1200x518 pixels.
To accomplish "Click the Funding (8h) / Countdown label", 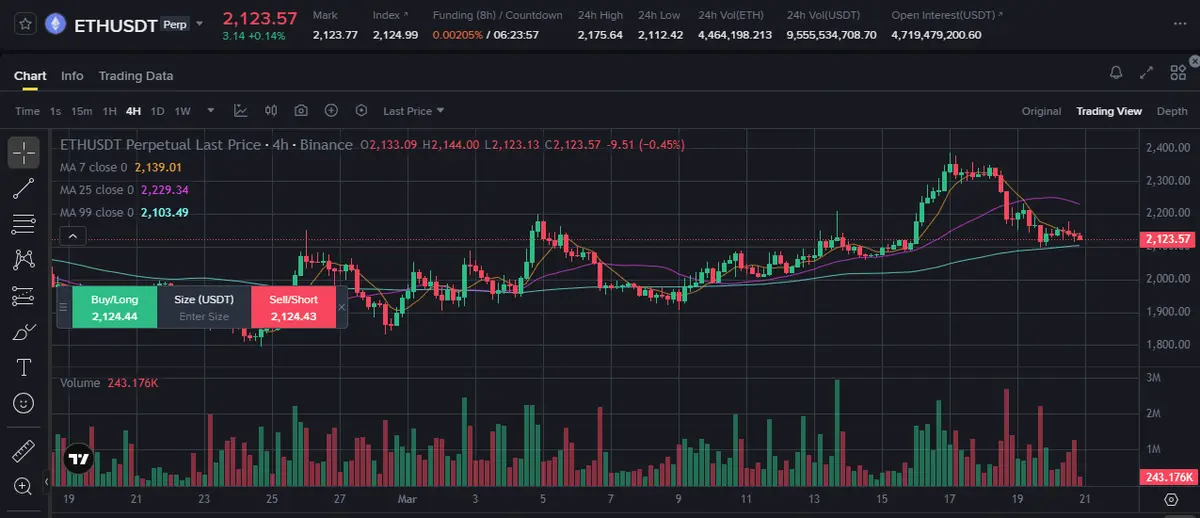I will tap(497, 16).
